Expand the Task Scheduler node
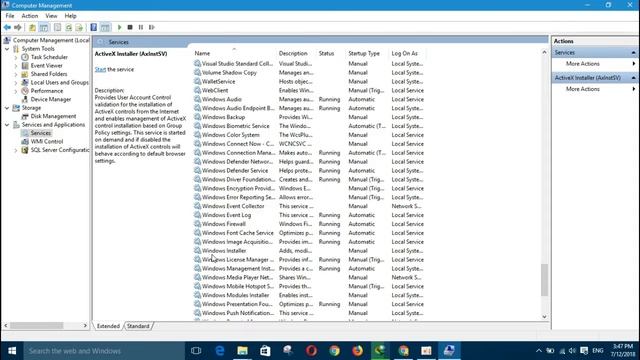The width and height of the screenshot is (640, 360). pyautogui.click(x=16, y=57)
